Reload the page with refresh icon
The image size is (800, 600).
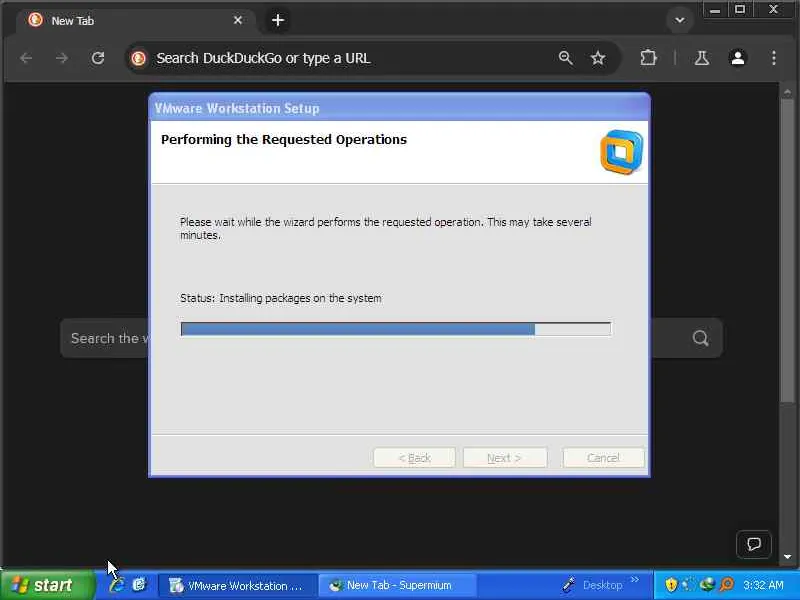[98, 58]
